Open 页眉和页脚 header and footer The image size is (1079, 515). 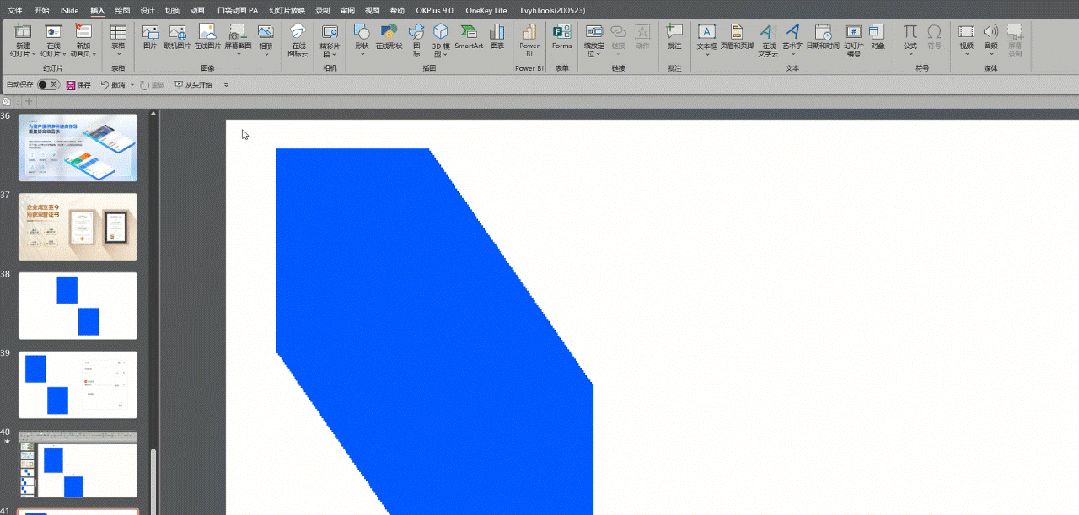tap(736, 36)
